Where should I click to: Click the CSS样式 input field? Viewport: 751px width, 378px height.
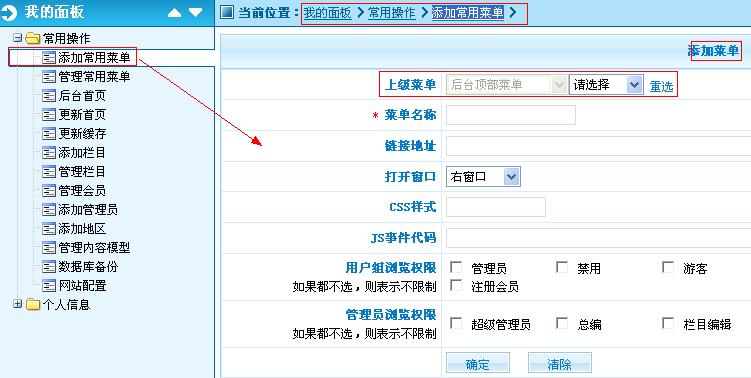coord(496,207)
